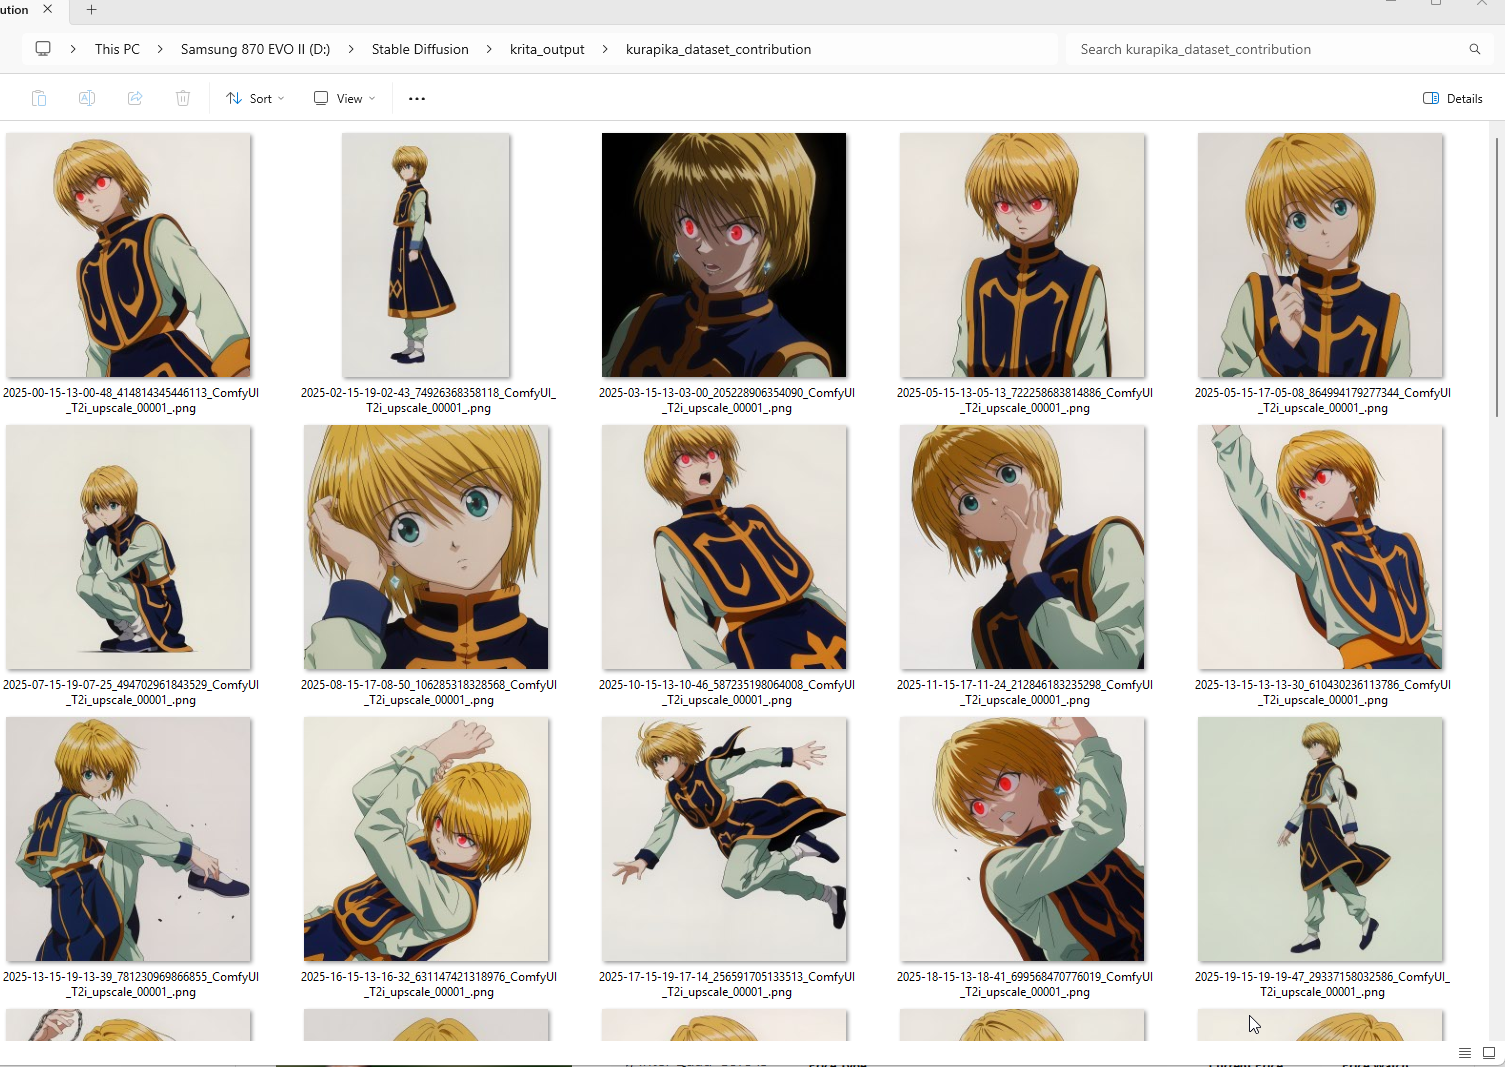Expand chevron after krita_output breadcrumb

tap(605, 49)
